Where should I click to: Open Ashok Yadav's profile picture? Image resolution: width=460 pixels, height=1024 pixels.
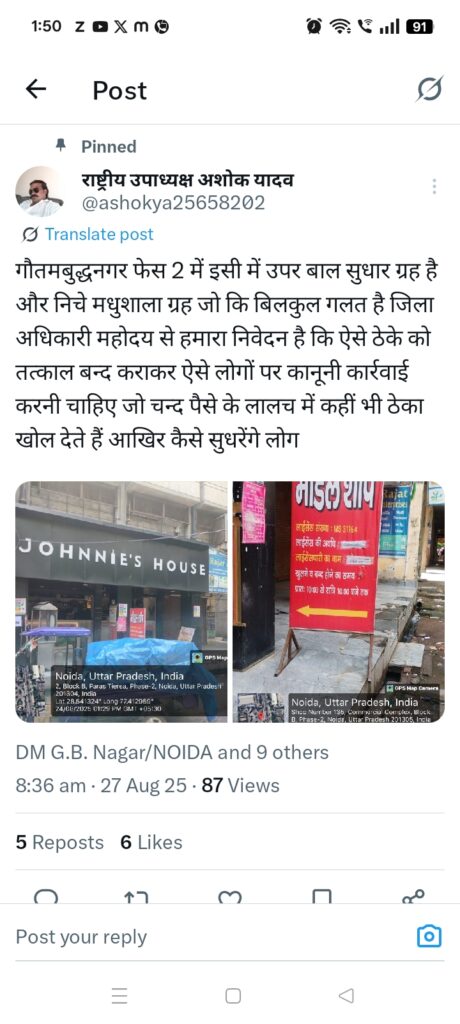pyautogui.click(x=40, y=191)
